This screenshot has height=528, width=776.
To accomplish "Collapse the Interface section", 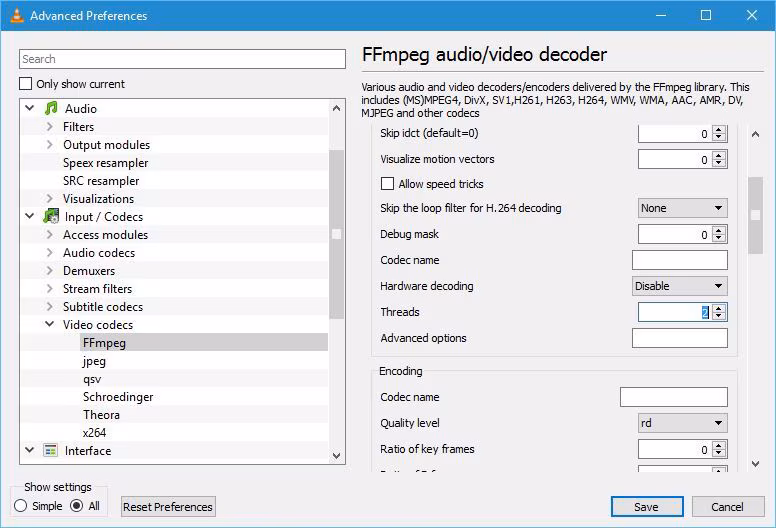I will 30,450.
